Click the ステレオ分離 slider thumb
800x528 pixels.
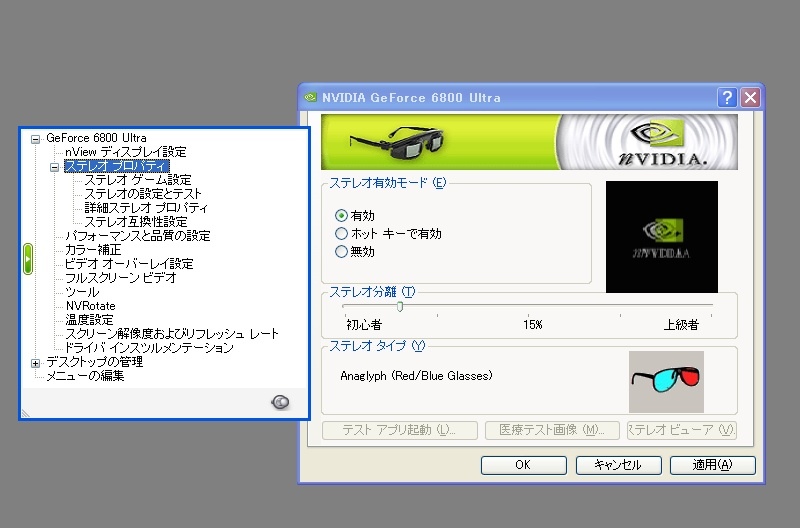[x=400, y=306]
